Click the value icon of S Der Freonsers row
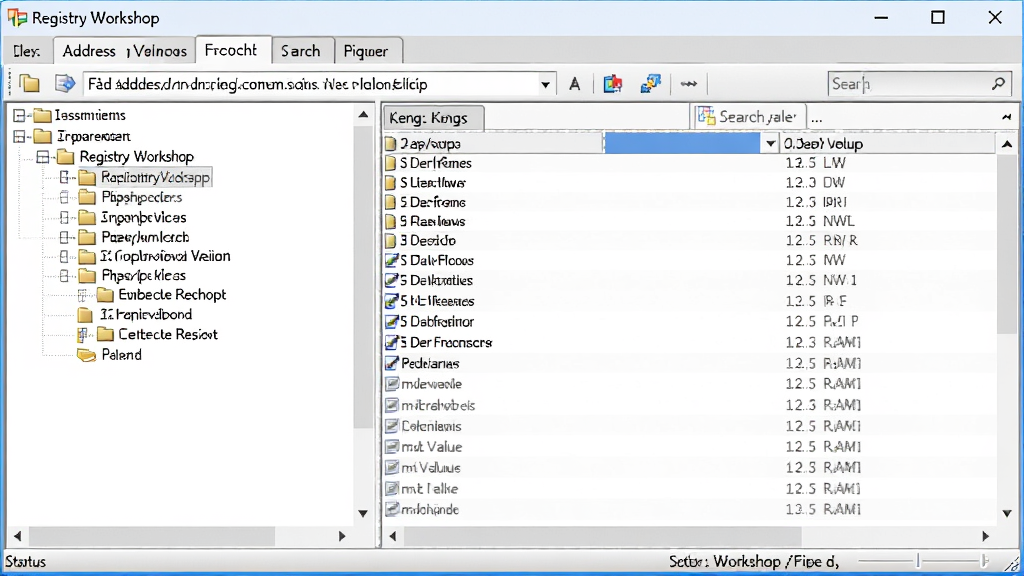Image resolution: width=1024 pixels, height=576 pixels. pyautogui.click(x=391, y=342)
